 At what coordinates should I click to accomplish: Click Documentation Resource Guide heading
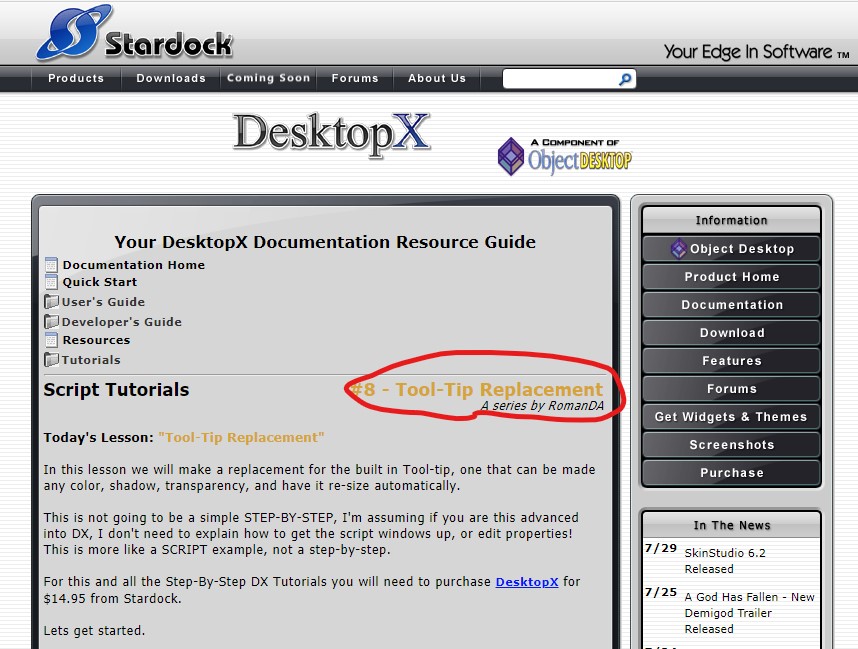click(325, 242)
